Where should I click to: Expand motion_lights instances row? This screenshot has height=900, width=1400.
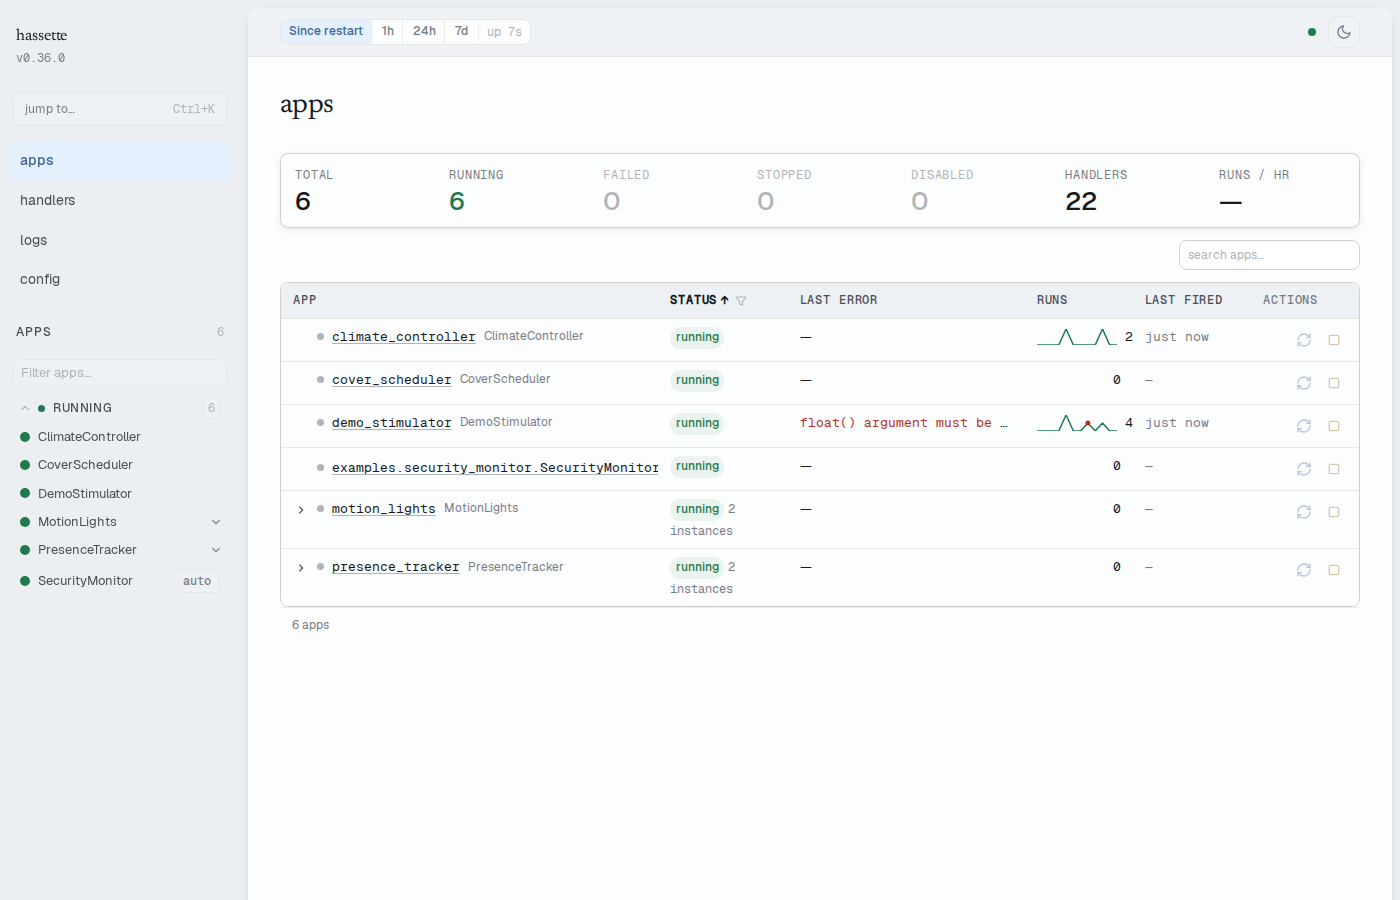click(x=301, y=510)
